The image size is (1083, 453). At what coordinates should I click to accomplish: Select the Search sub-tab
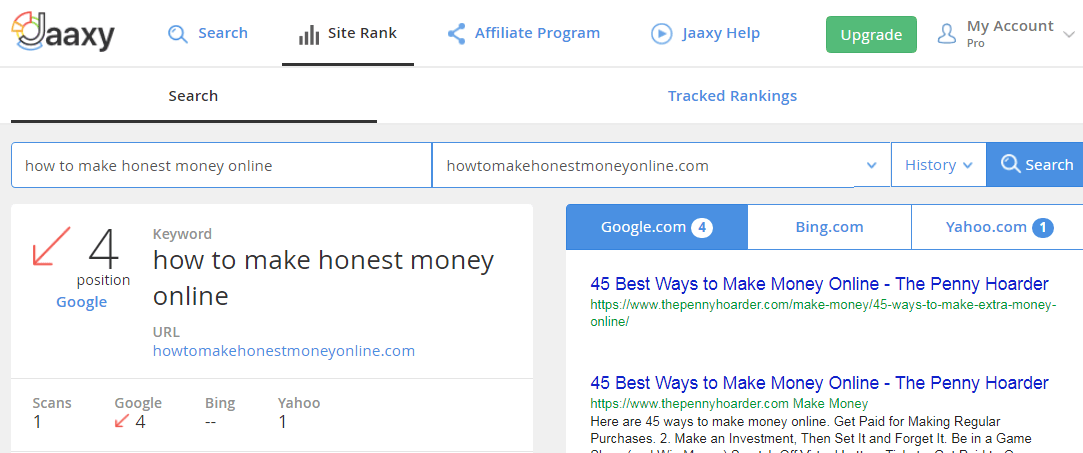[x=193, y=96]
